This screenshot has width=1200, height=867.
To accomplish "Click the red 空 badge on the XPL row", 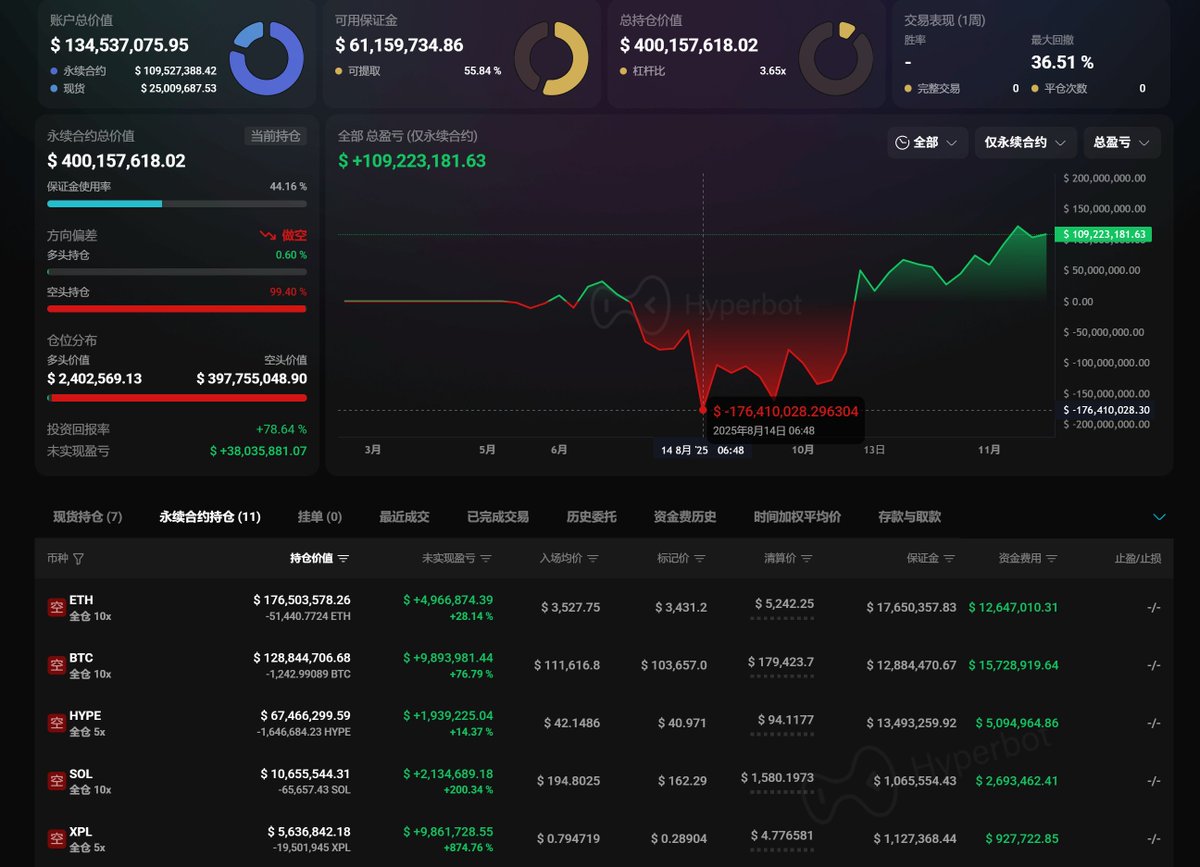I will [57, 839].
